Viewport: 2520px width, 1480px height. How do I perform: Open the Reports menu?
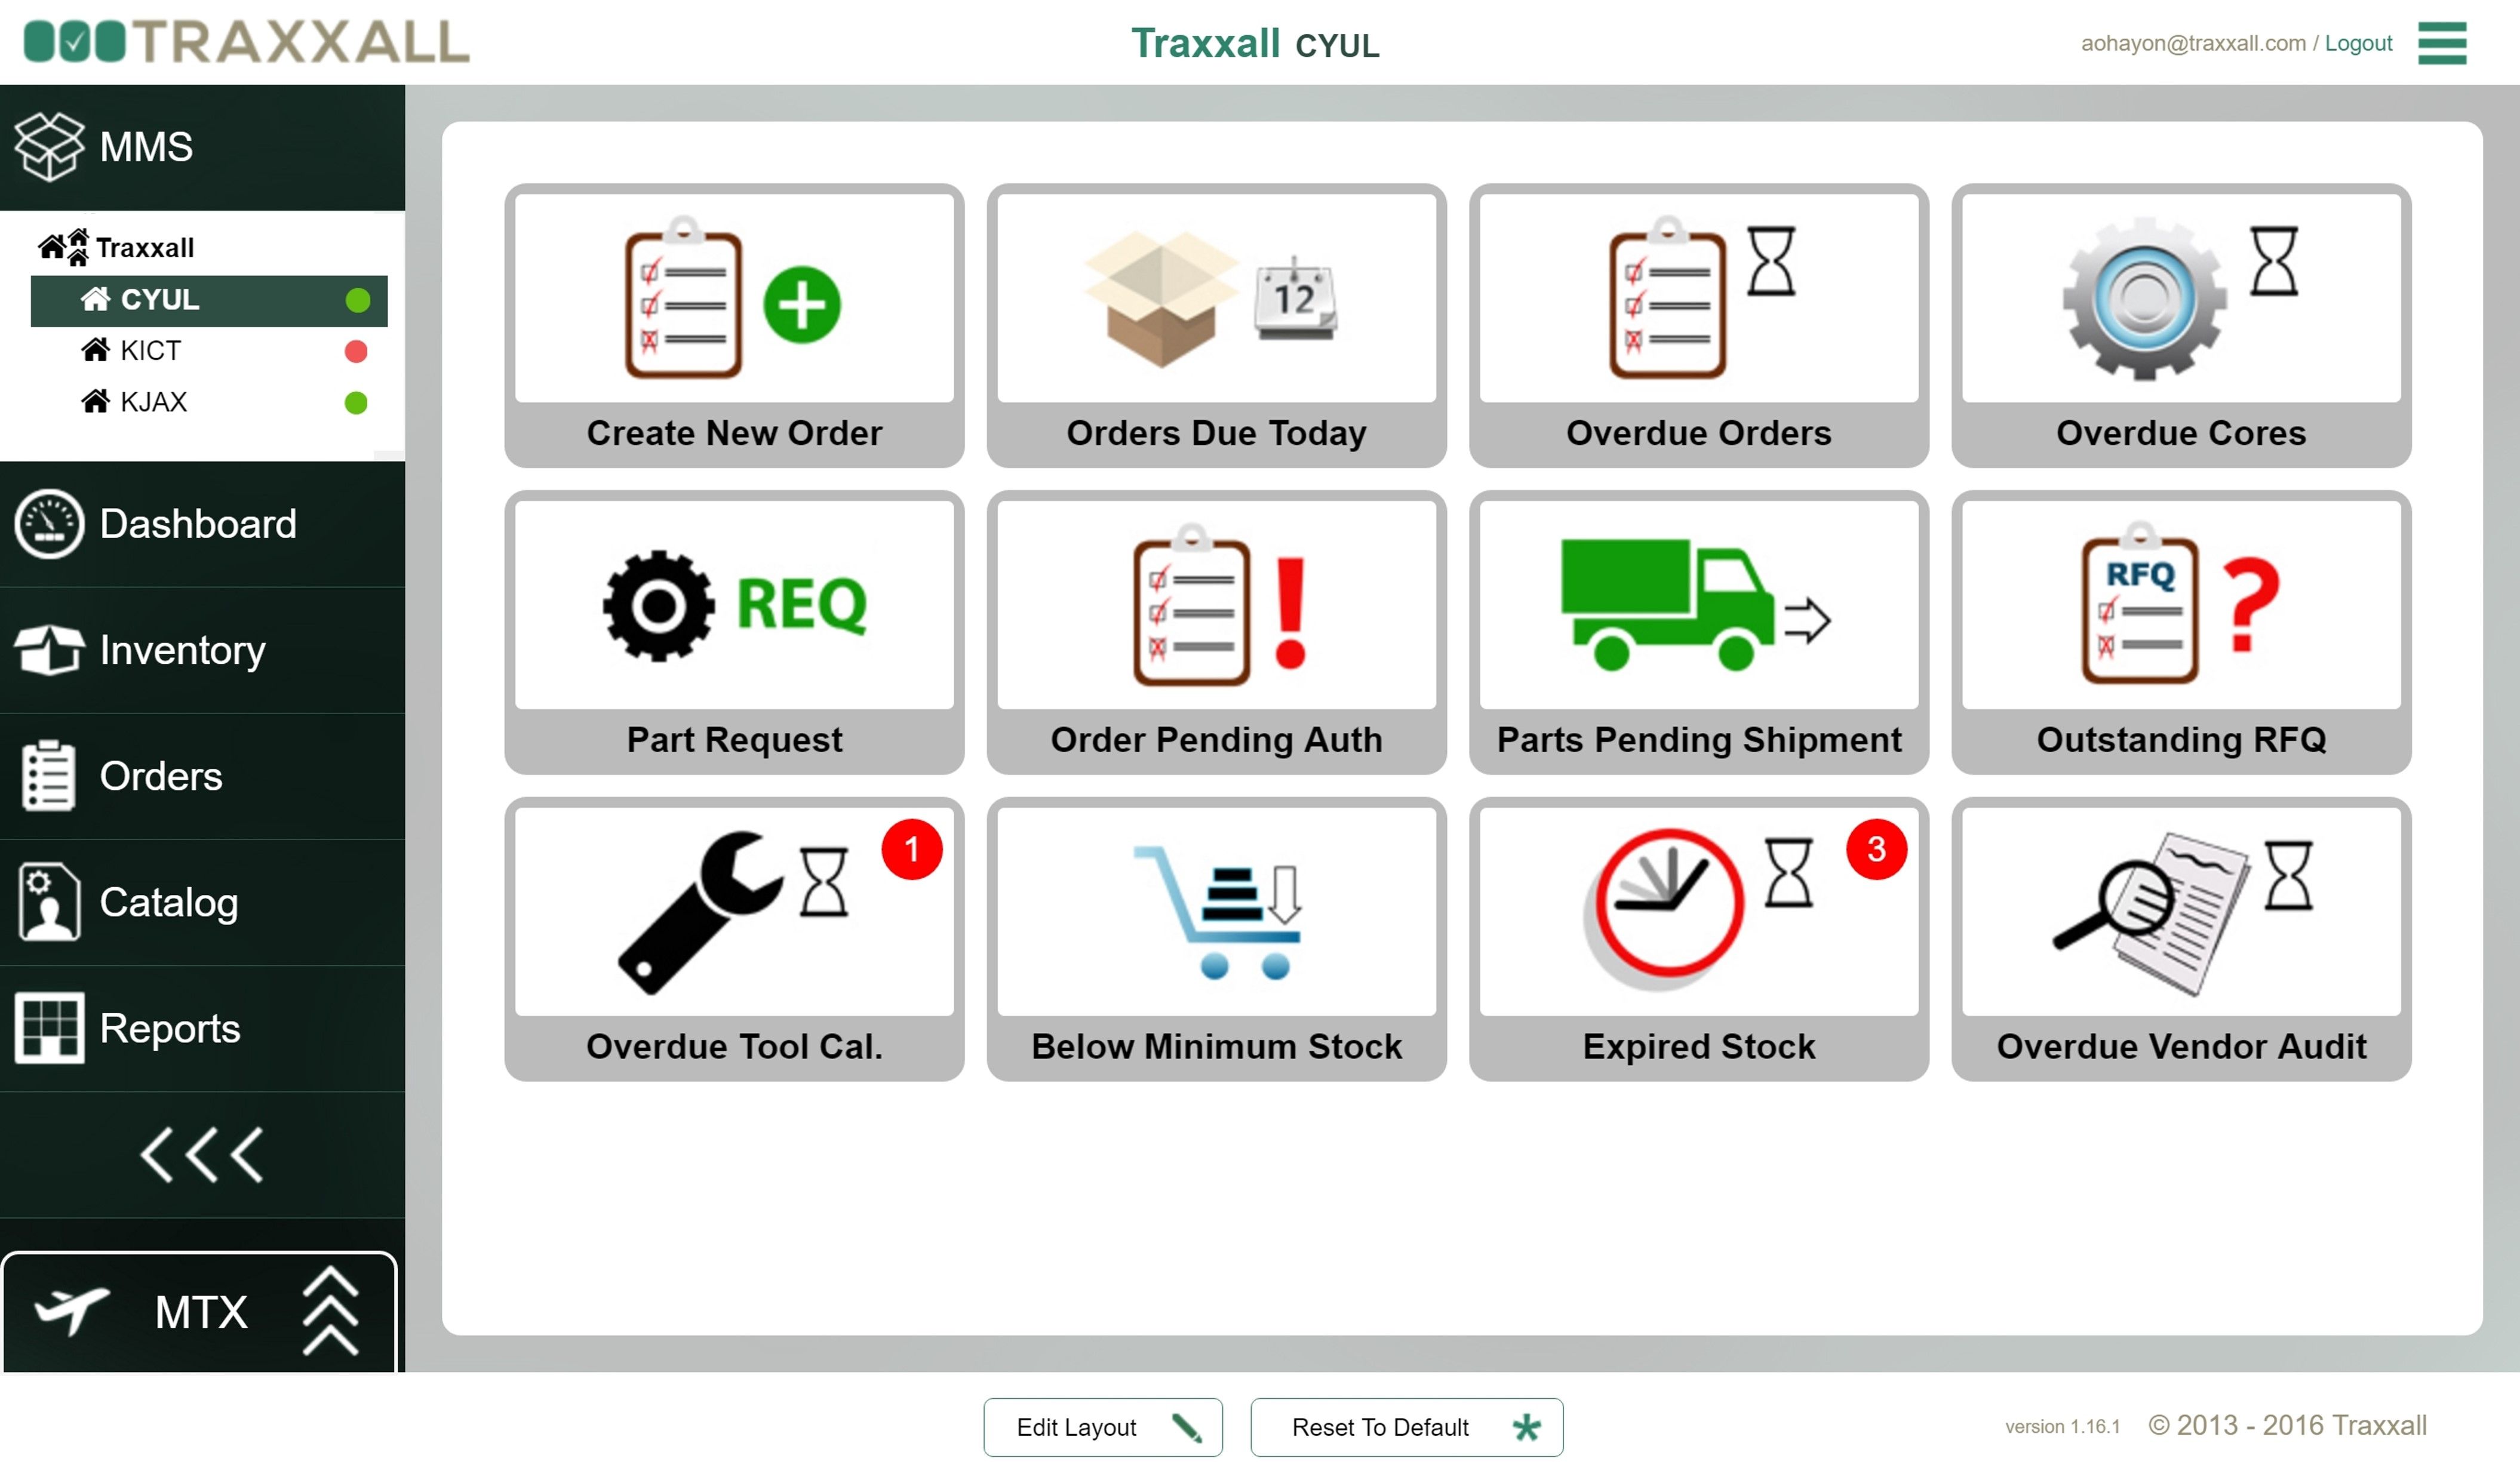[170, 1028]
